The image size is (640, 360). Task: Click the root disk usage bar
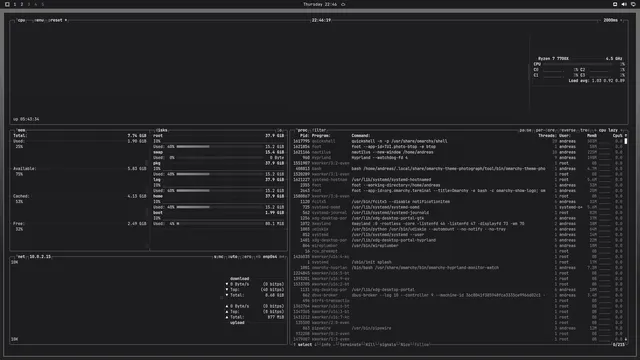[x=220, y=147]
